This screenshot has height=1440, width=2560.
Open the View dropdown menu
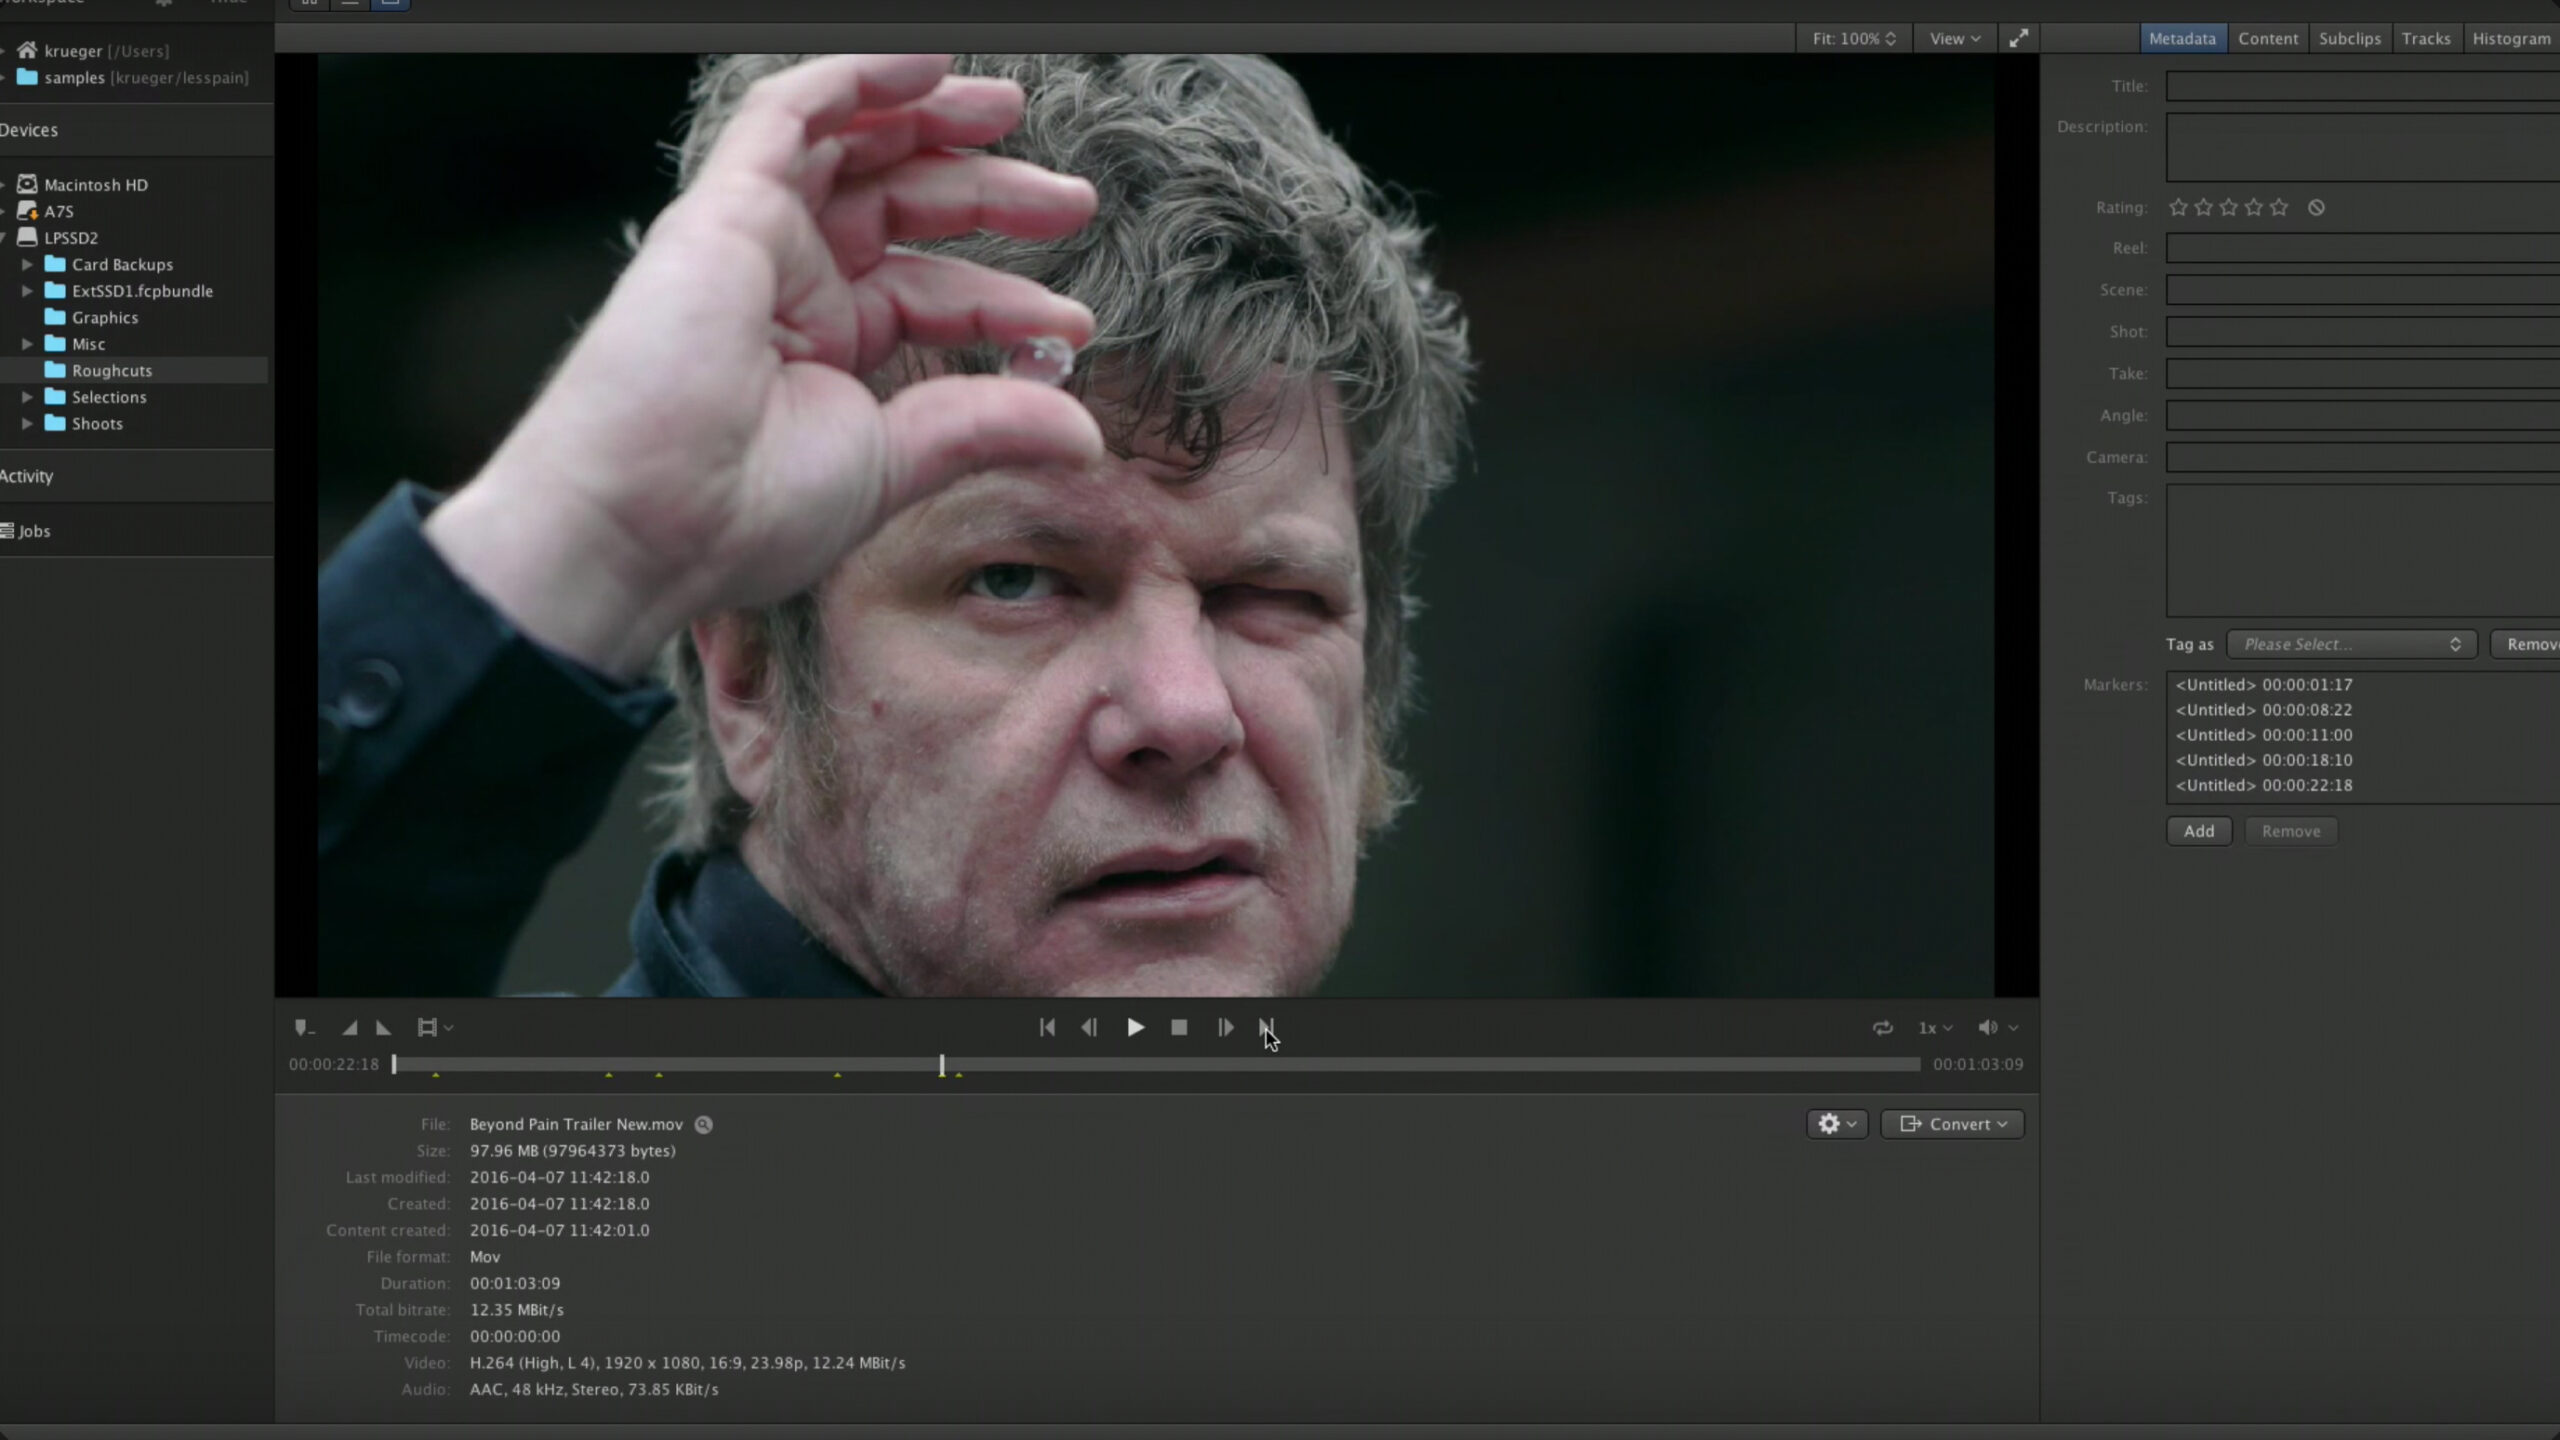click(x=1954, y=38)
